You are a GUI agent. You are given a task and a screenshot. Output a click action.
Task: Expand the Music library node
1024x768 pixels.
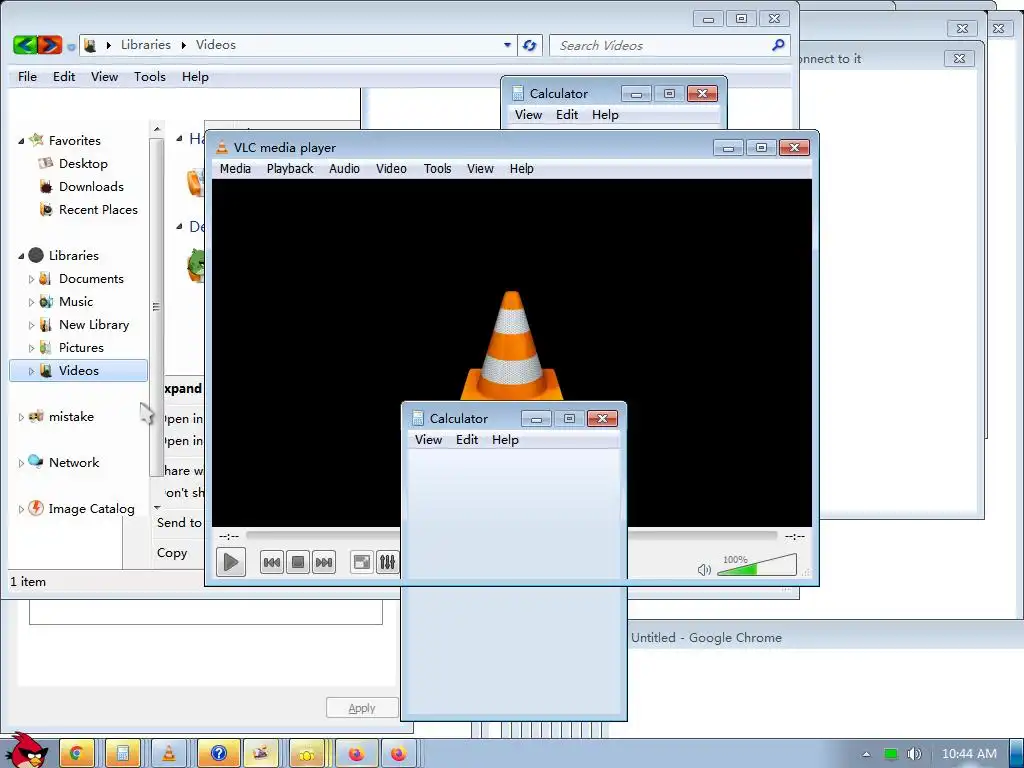(x=31, y=302)
